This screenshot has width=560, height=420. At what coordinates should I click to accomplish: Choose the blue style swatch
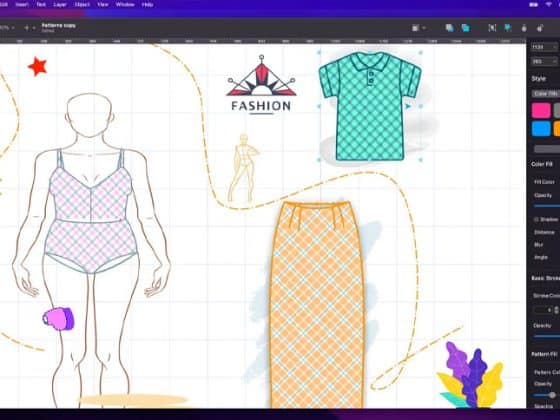(541, 129)
